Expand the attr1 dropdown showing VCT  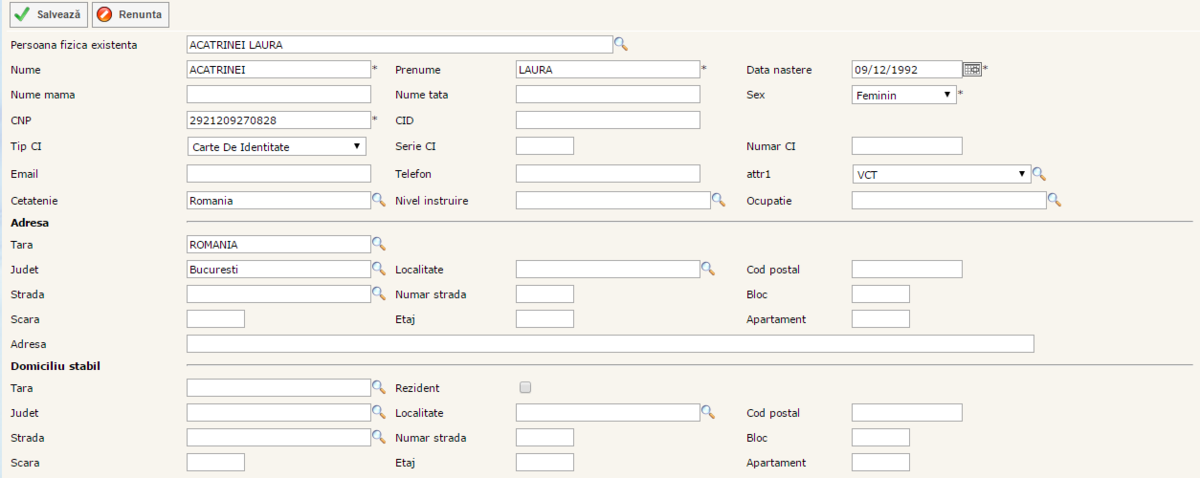tap(940, 174)
